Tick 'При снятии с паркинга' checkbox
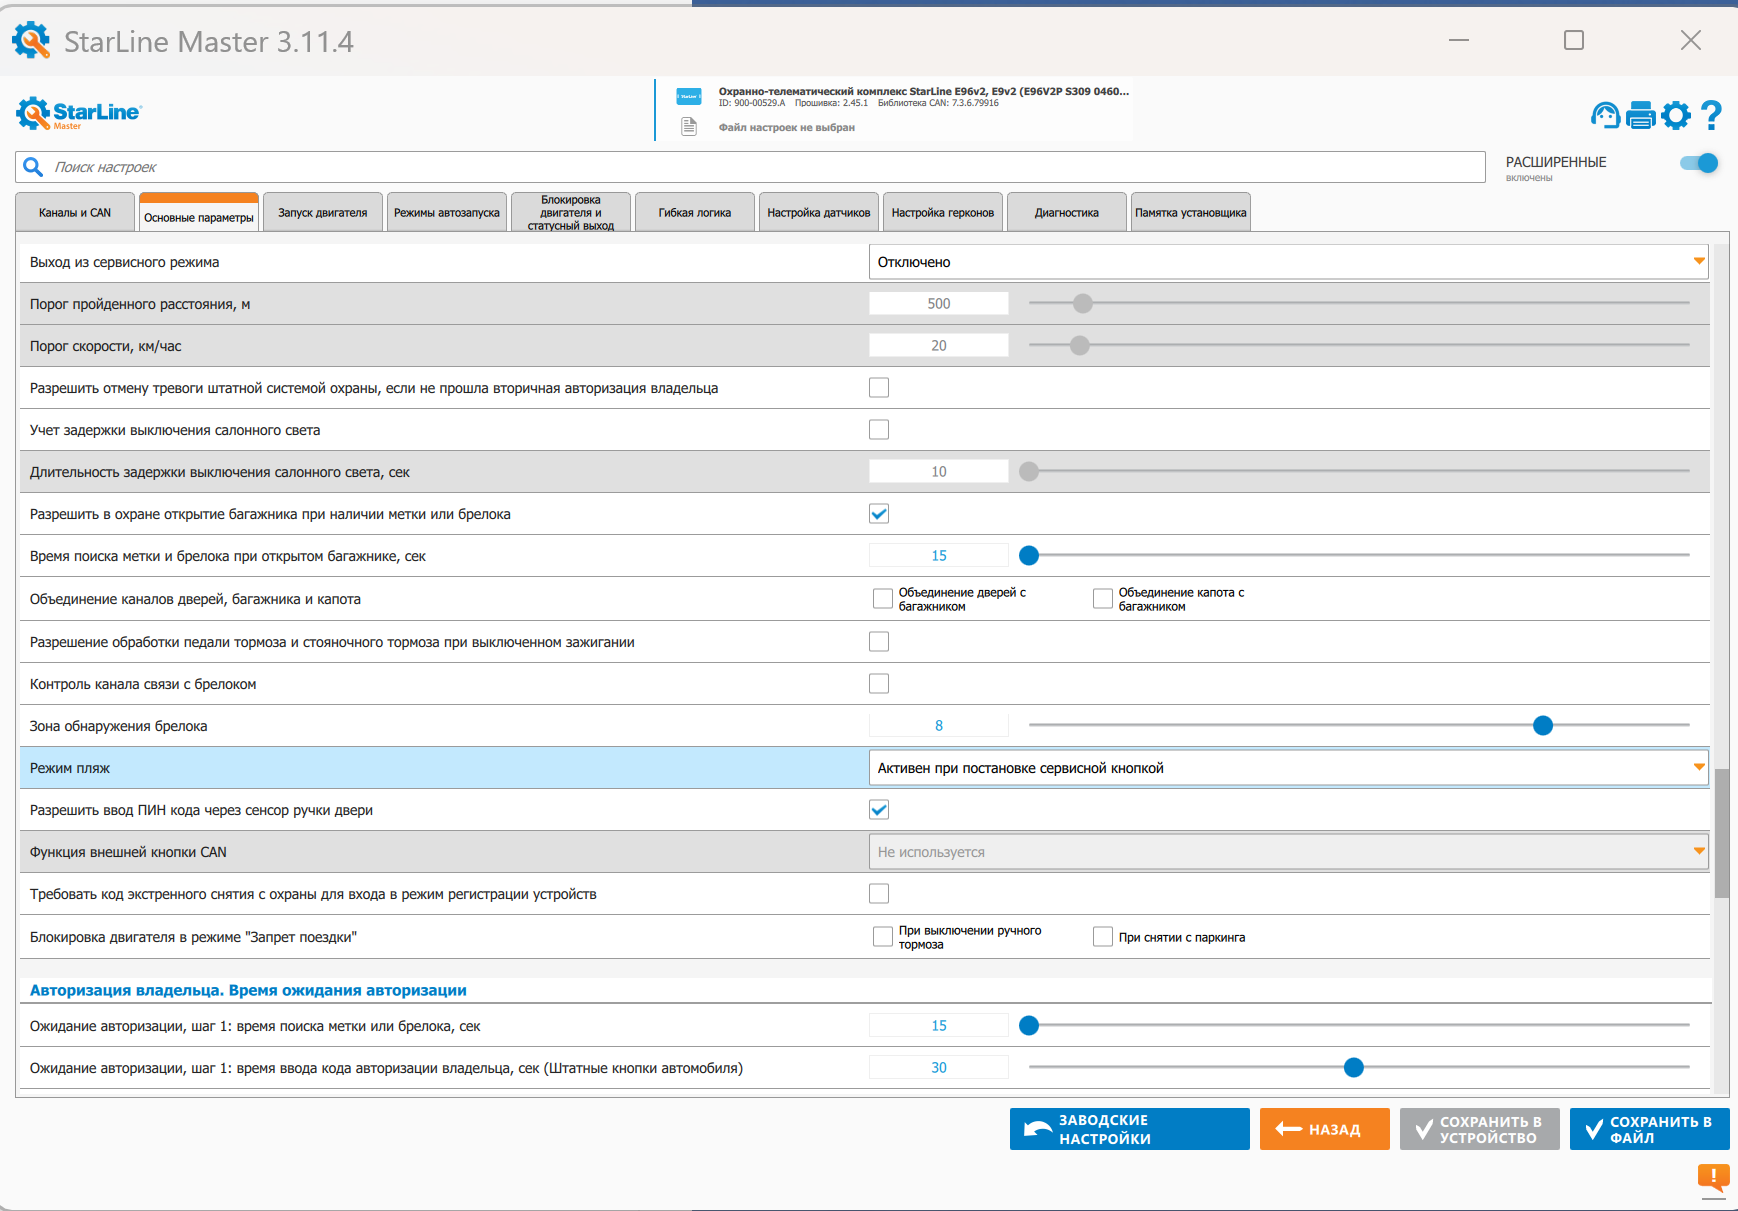 (1103, 937)
